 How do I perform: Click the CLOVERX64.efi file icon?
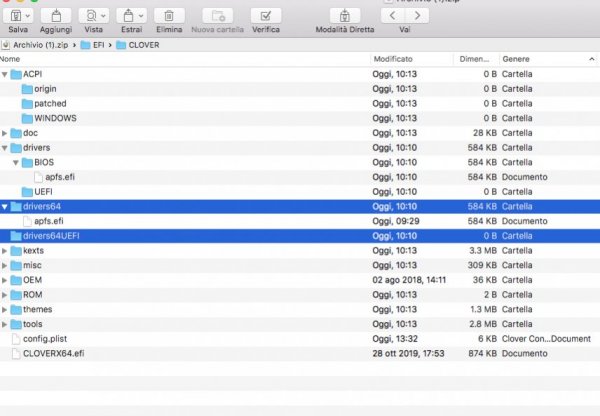click(x=16, y=354)
